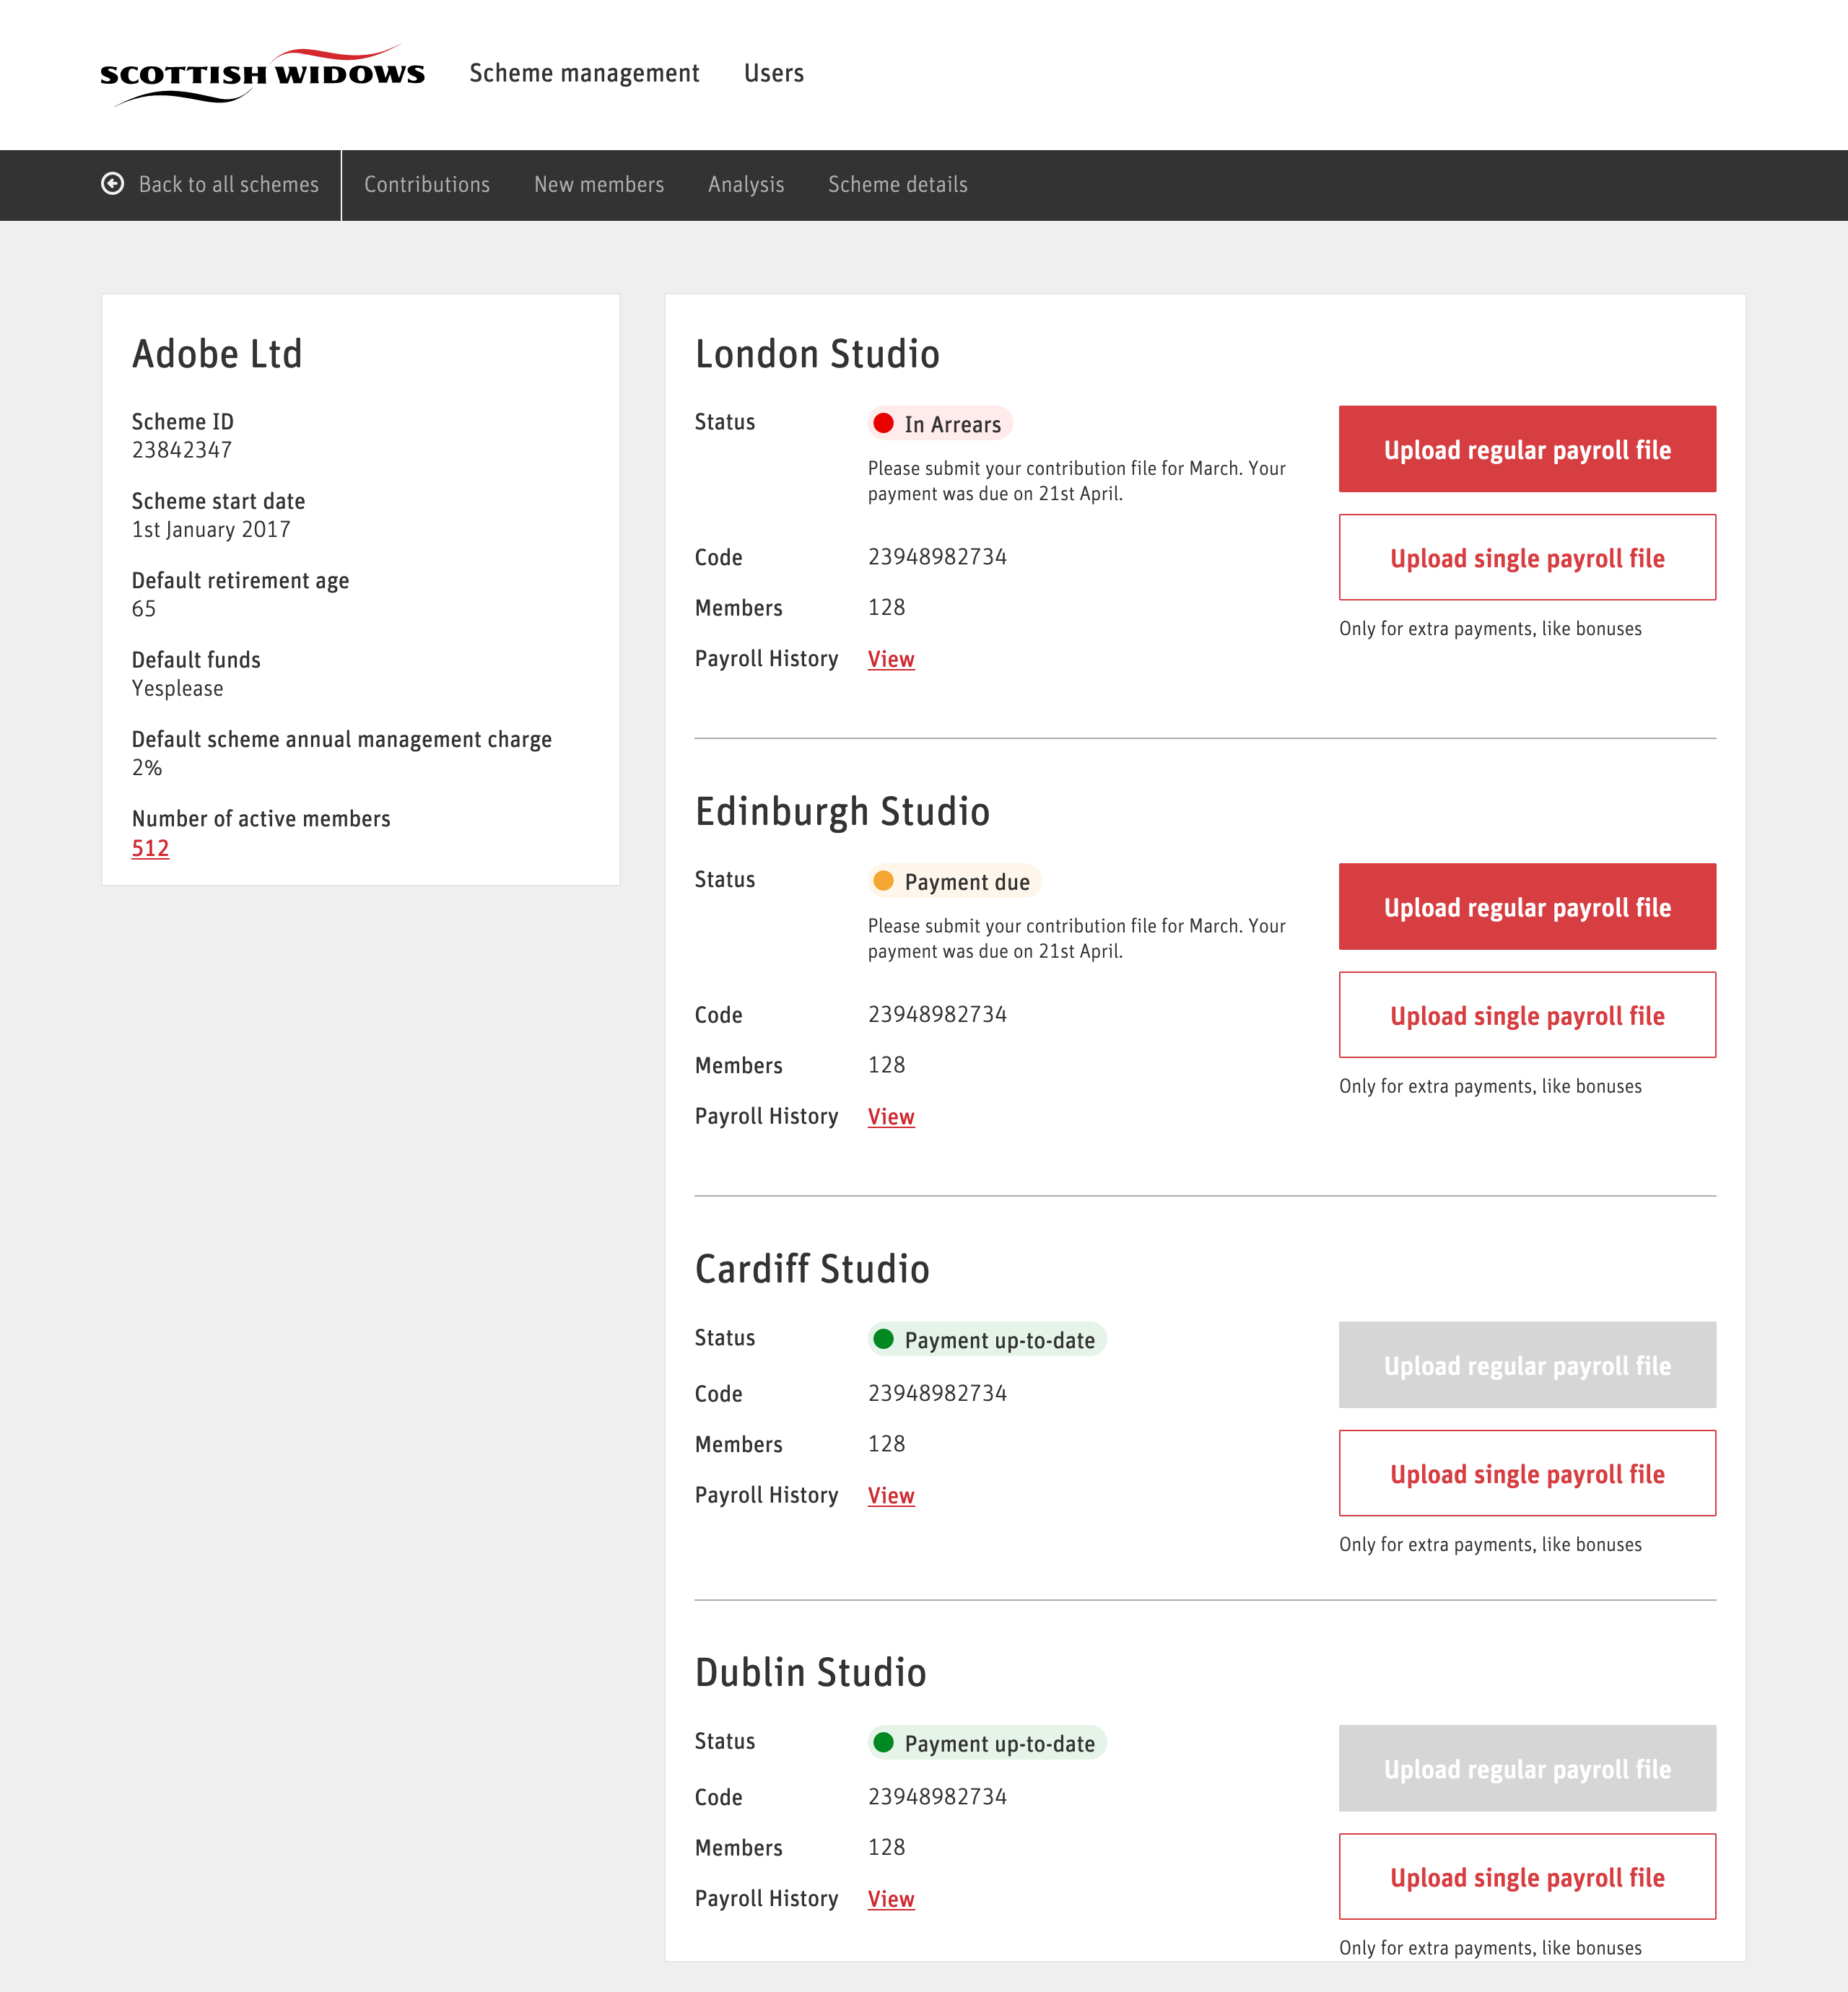Upload single payroll file for Cardiff Studio
The image size is (1848, 1992).
click(x=1527, y=1473)
